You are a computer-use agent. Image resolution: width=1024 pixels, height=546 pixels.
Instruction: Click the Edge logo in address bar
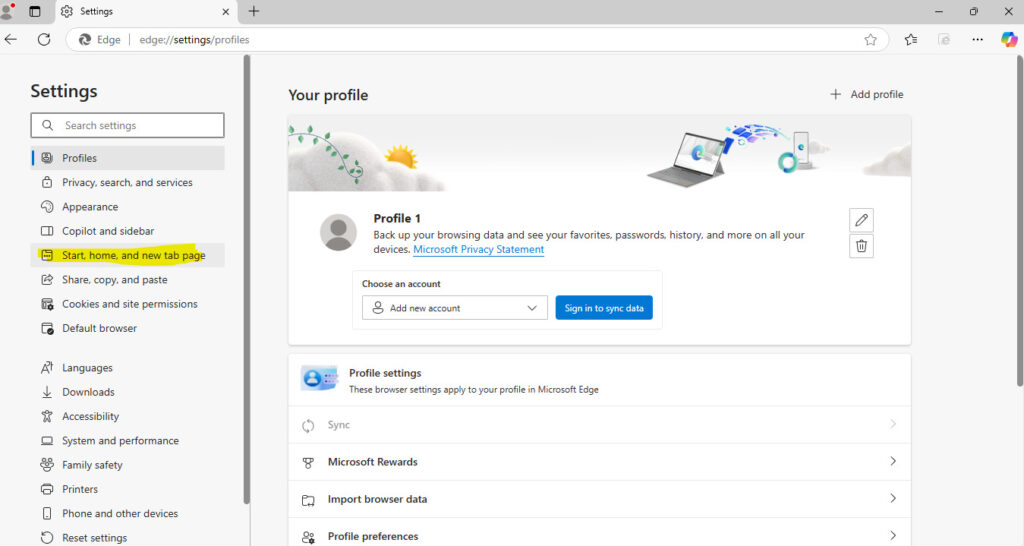pyautogui.click(x=85, y=40)
